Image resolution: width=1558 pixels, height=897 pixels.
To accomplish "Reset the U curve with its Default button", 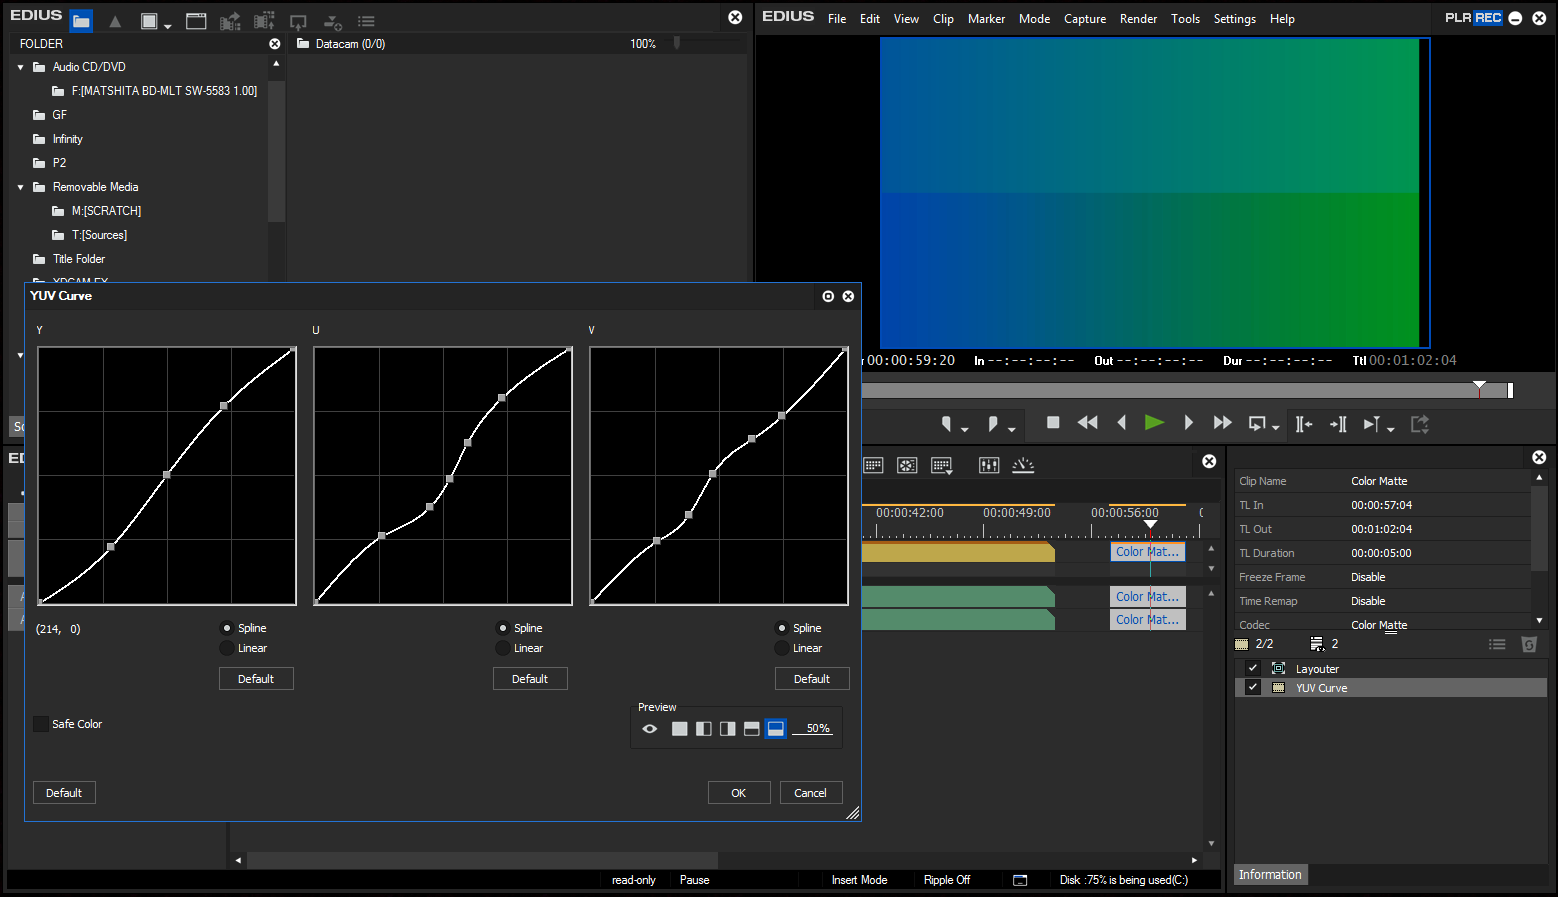I will point(530,679).
